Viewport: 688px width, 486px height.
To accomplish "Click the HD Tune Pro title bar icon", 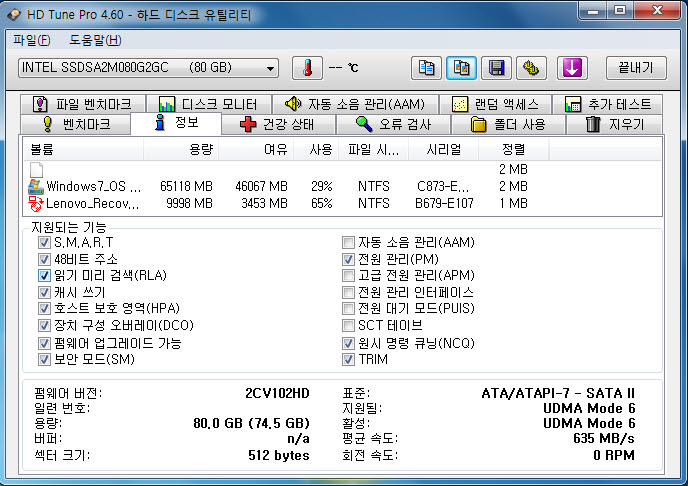I will click(14, 14).
